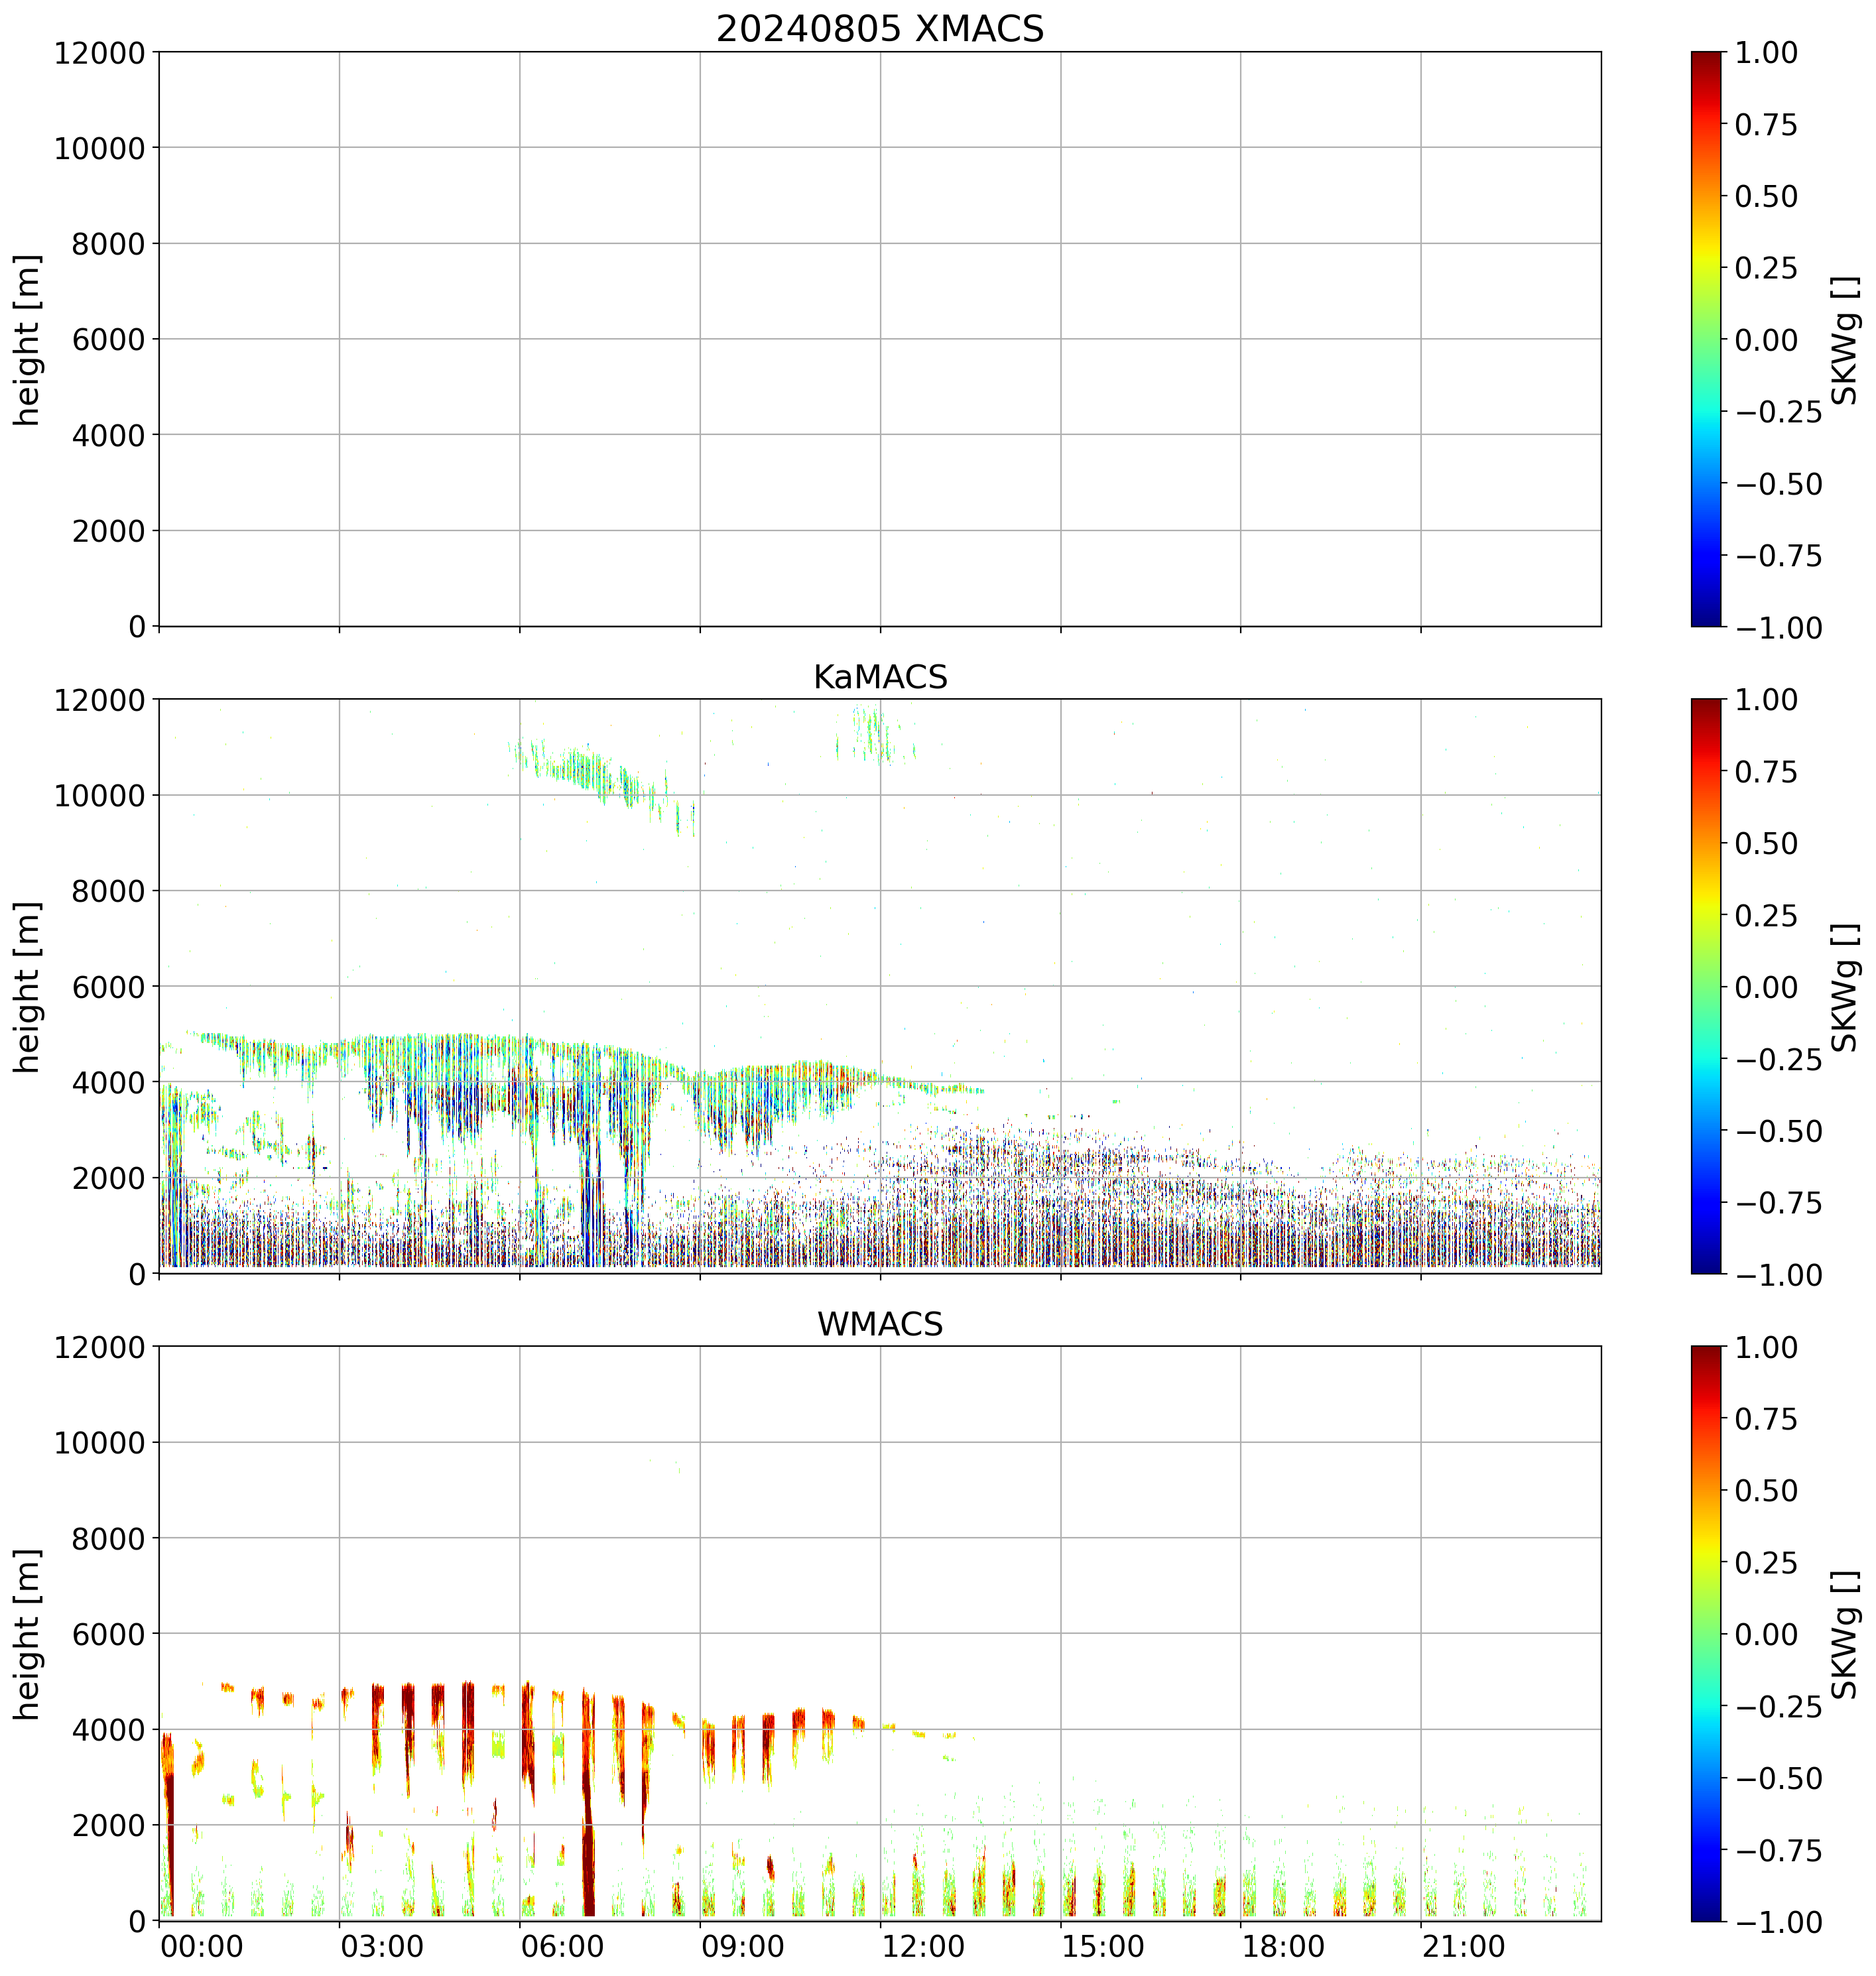Click the 20240805 XMACS plot title
The height and width of the screenshot is (1976, 1876).
(x=879, y=28)
